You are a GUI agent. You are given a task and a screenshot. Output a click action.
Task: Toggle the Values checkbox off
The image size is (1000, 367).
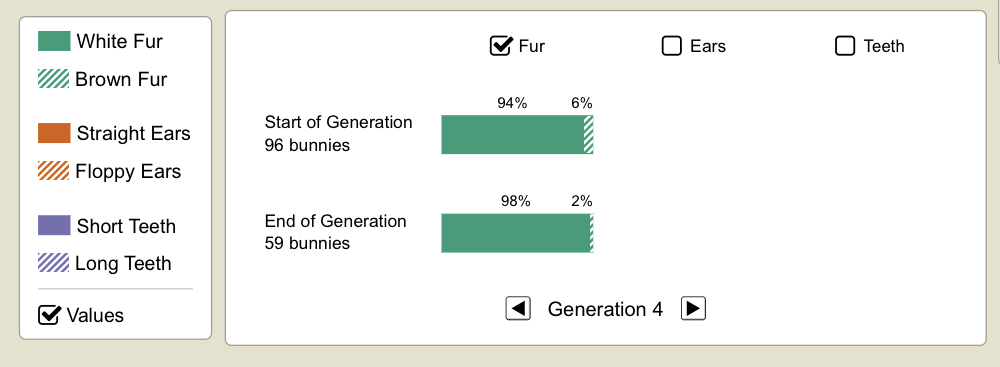49,315
